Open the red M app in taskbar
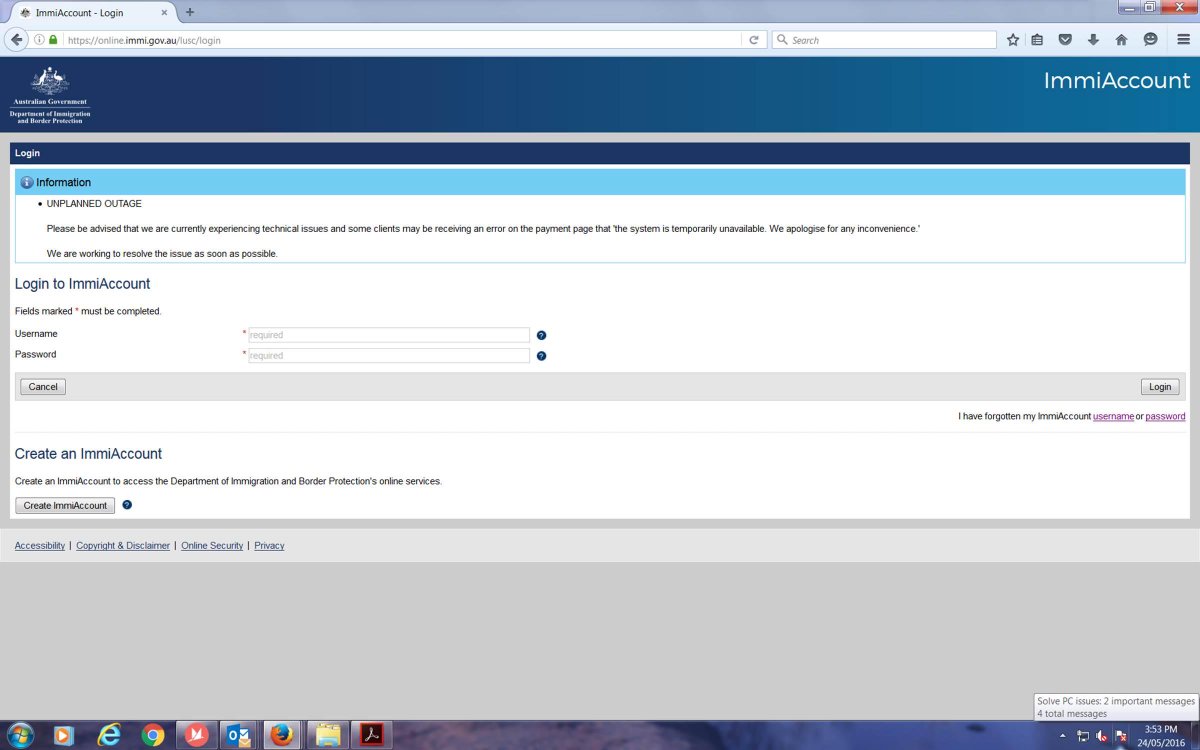The height and width of the screenshot is (750, 1200). point(196,735)
